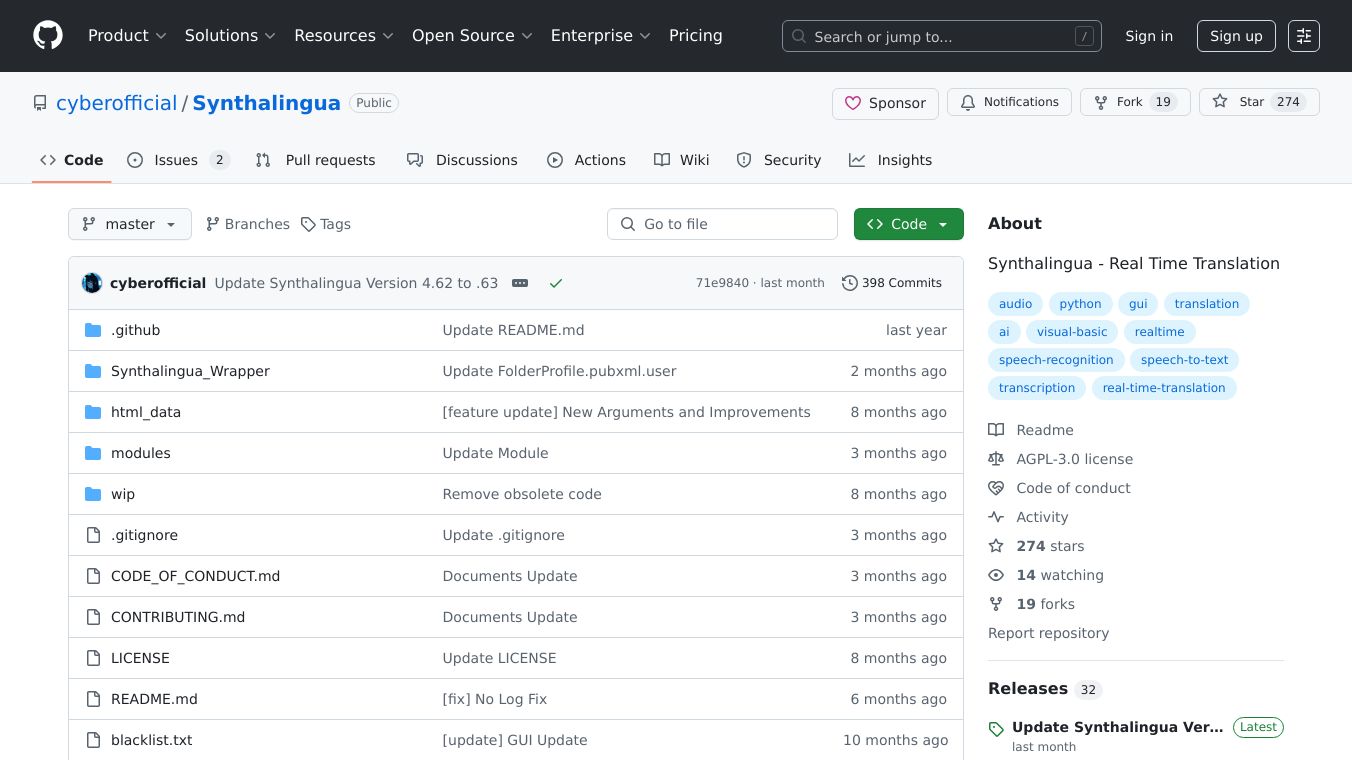1352x760 pixels.
Task: Click the GitHub logo icon
Action: 48,36
